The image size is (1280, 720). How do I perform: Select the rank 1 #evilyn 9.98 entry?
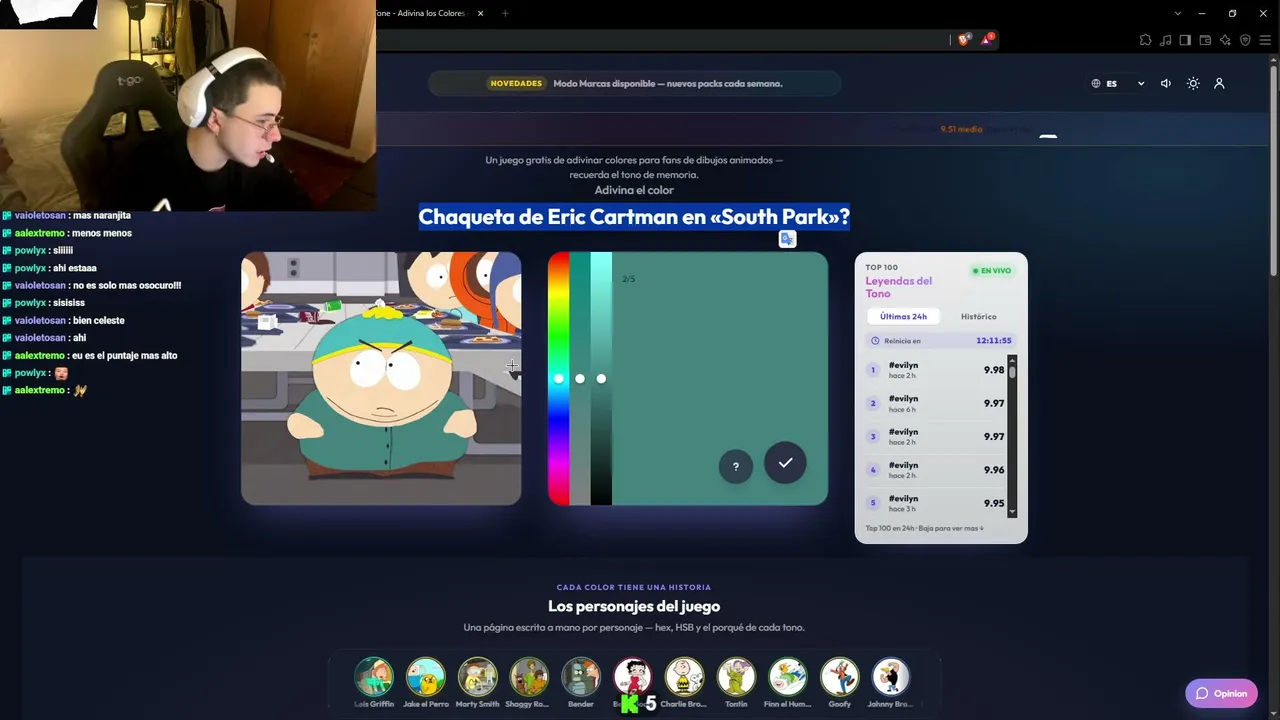[x=936, y=370]
